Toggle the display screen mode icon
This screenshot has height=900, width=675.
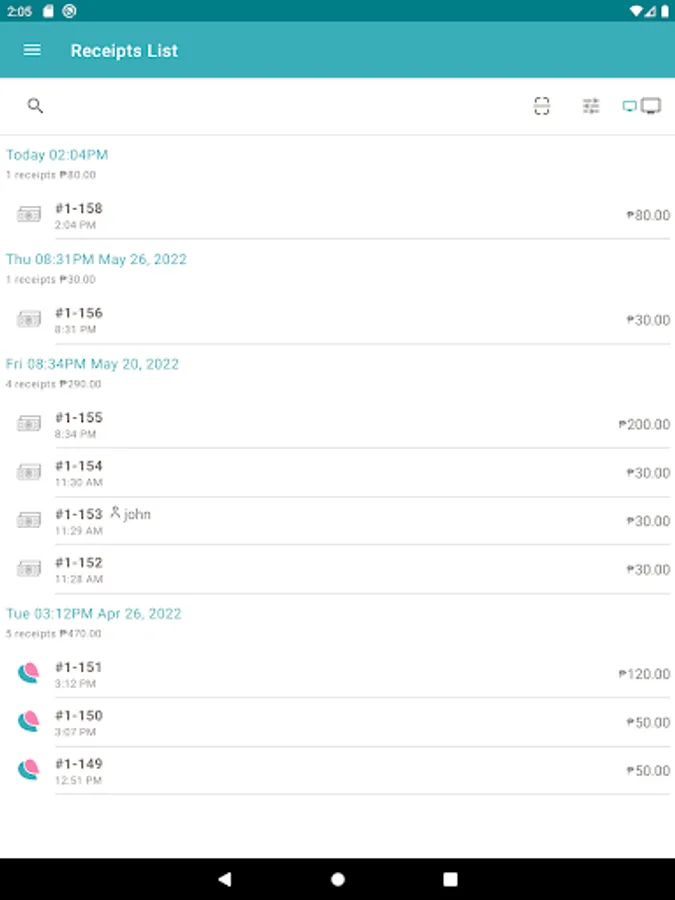click(641, 106)
